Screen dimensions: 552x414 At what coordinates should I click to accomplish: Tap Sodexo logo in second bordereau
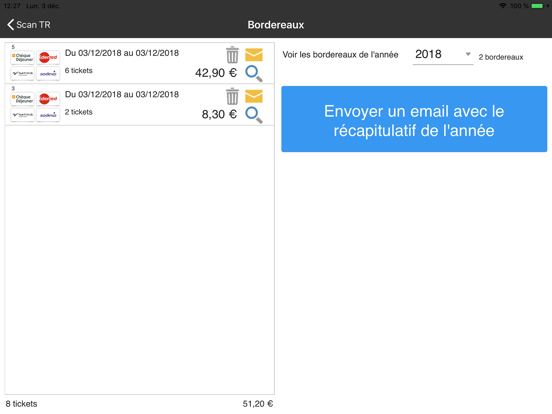(x=48, y=115)
